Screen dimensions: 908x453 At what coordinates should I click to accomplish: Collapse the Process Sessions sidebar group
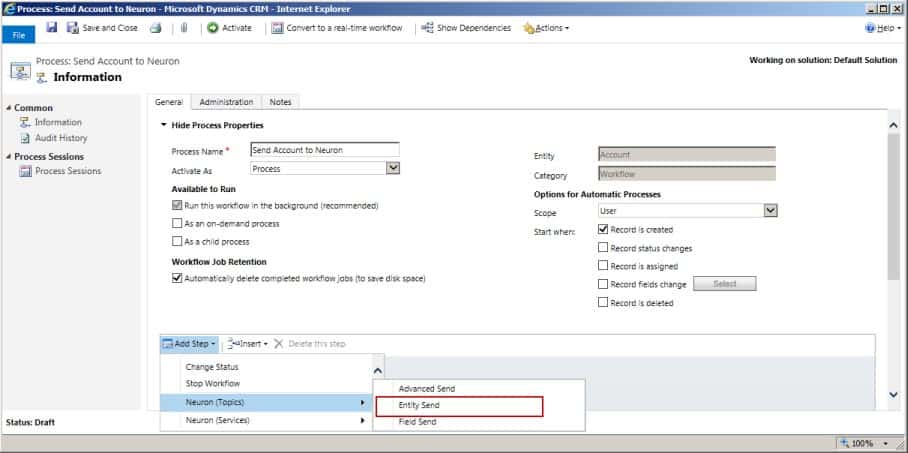(9, 156)
